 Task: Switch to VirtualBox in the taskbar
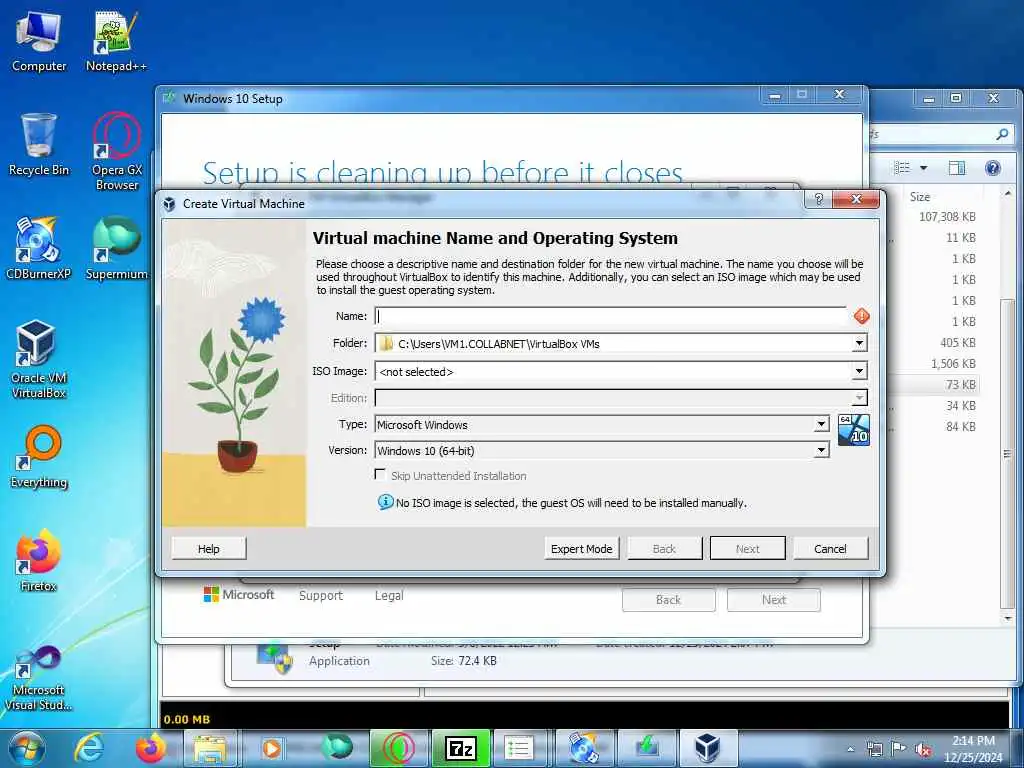pos(707,748)
